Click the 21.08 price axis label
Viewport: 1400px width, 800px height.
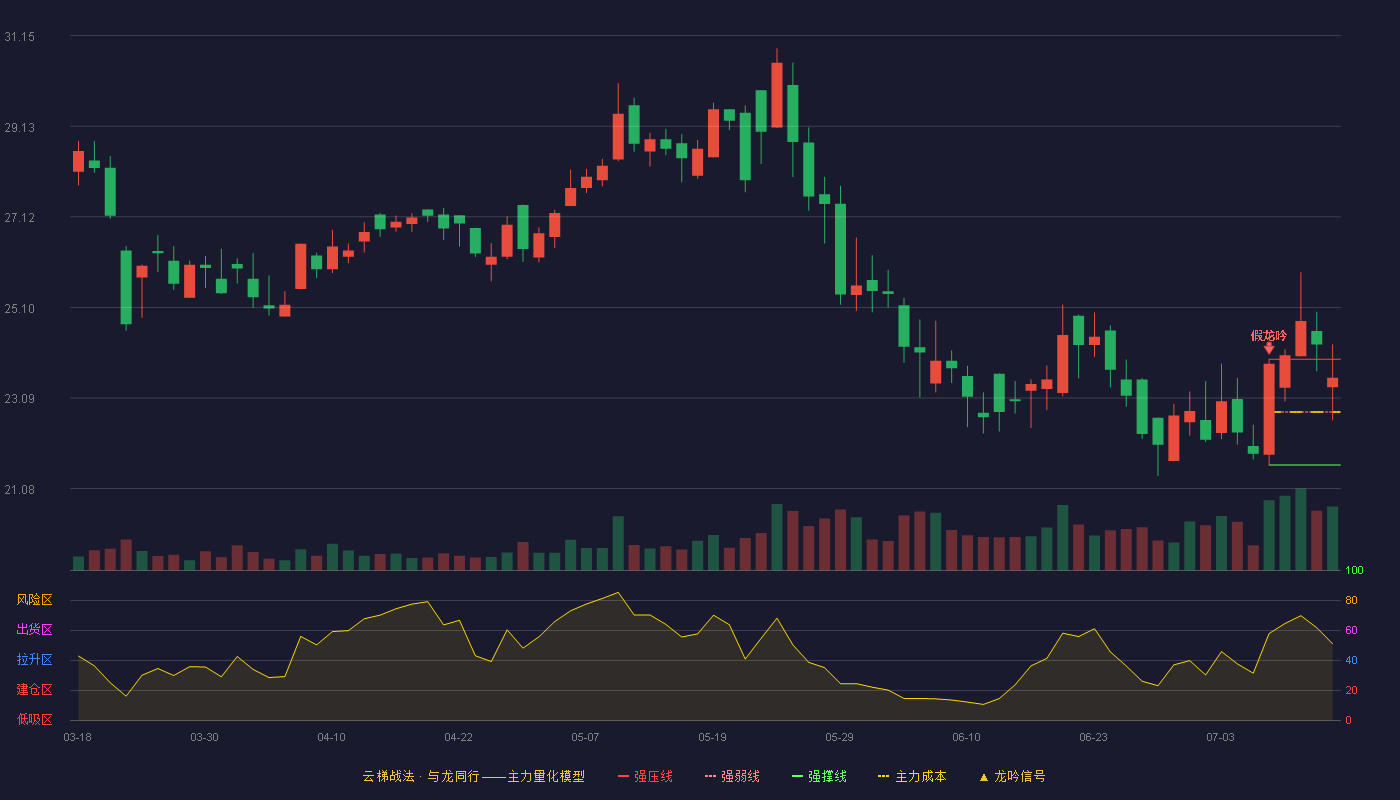tap(19, 490)
